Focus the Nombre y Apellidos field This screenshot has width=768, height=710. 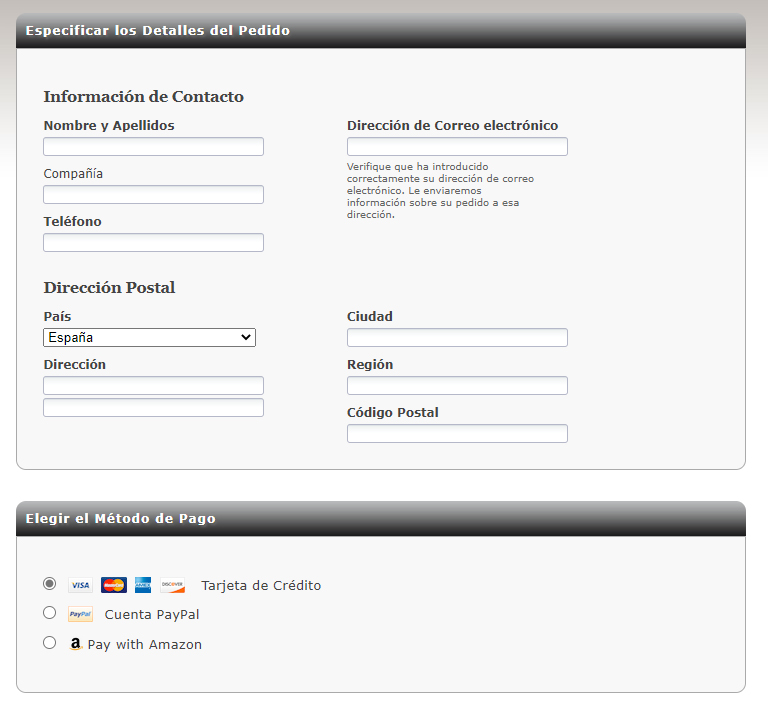coord(153,147)
